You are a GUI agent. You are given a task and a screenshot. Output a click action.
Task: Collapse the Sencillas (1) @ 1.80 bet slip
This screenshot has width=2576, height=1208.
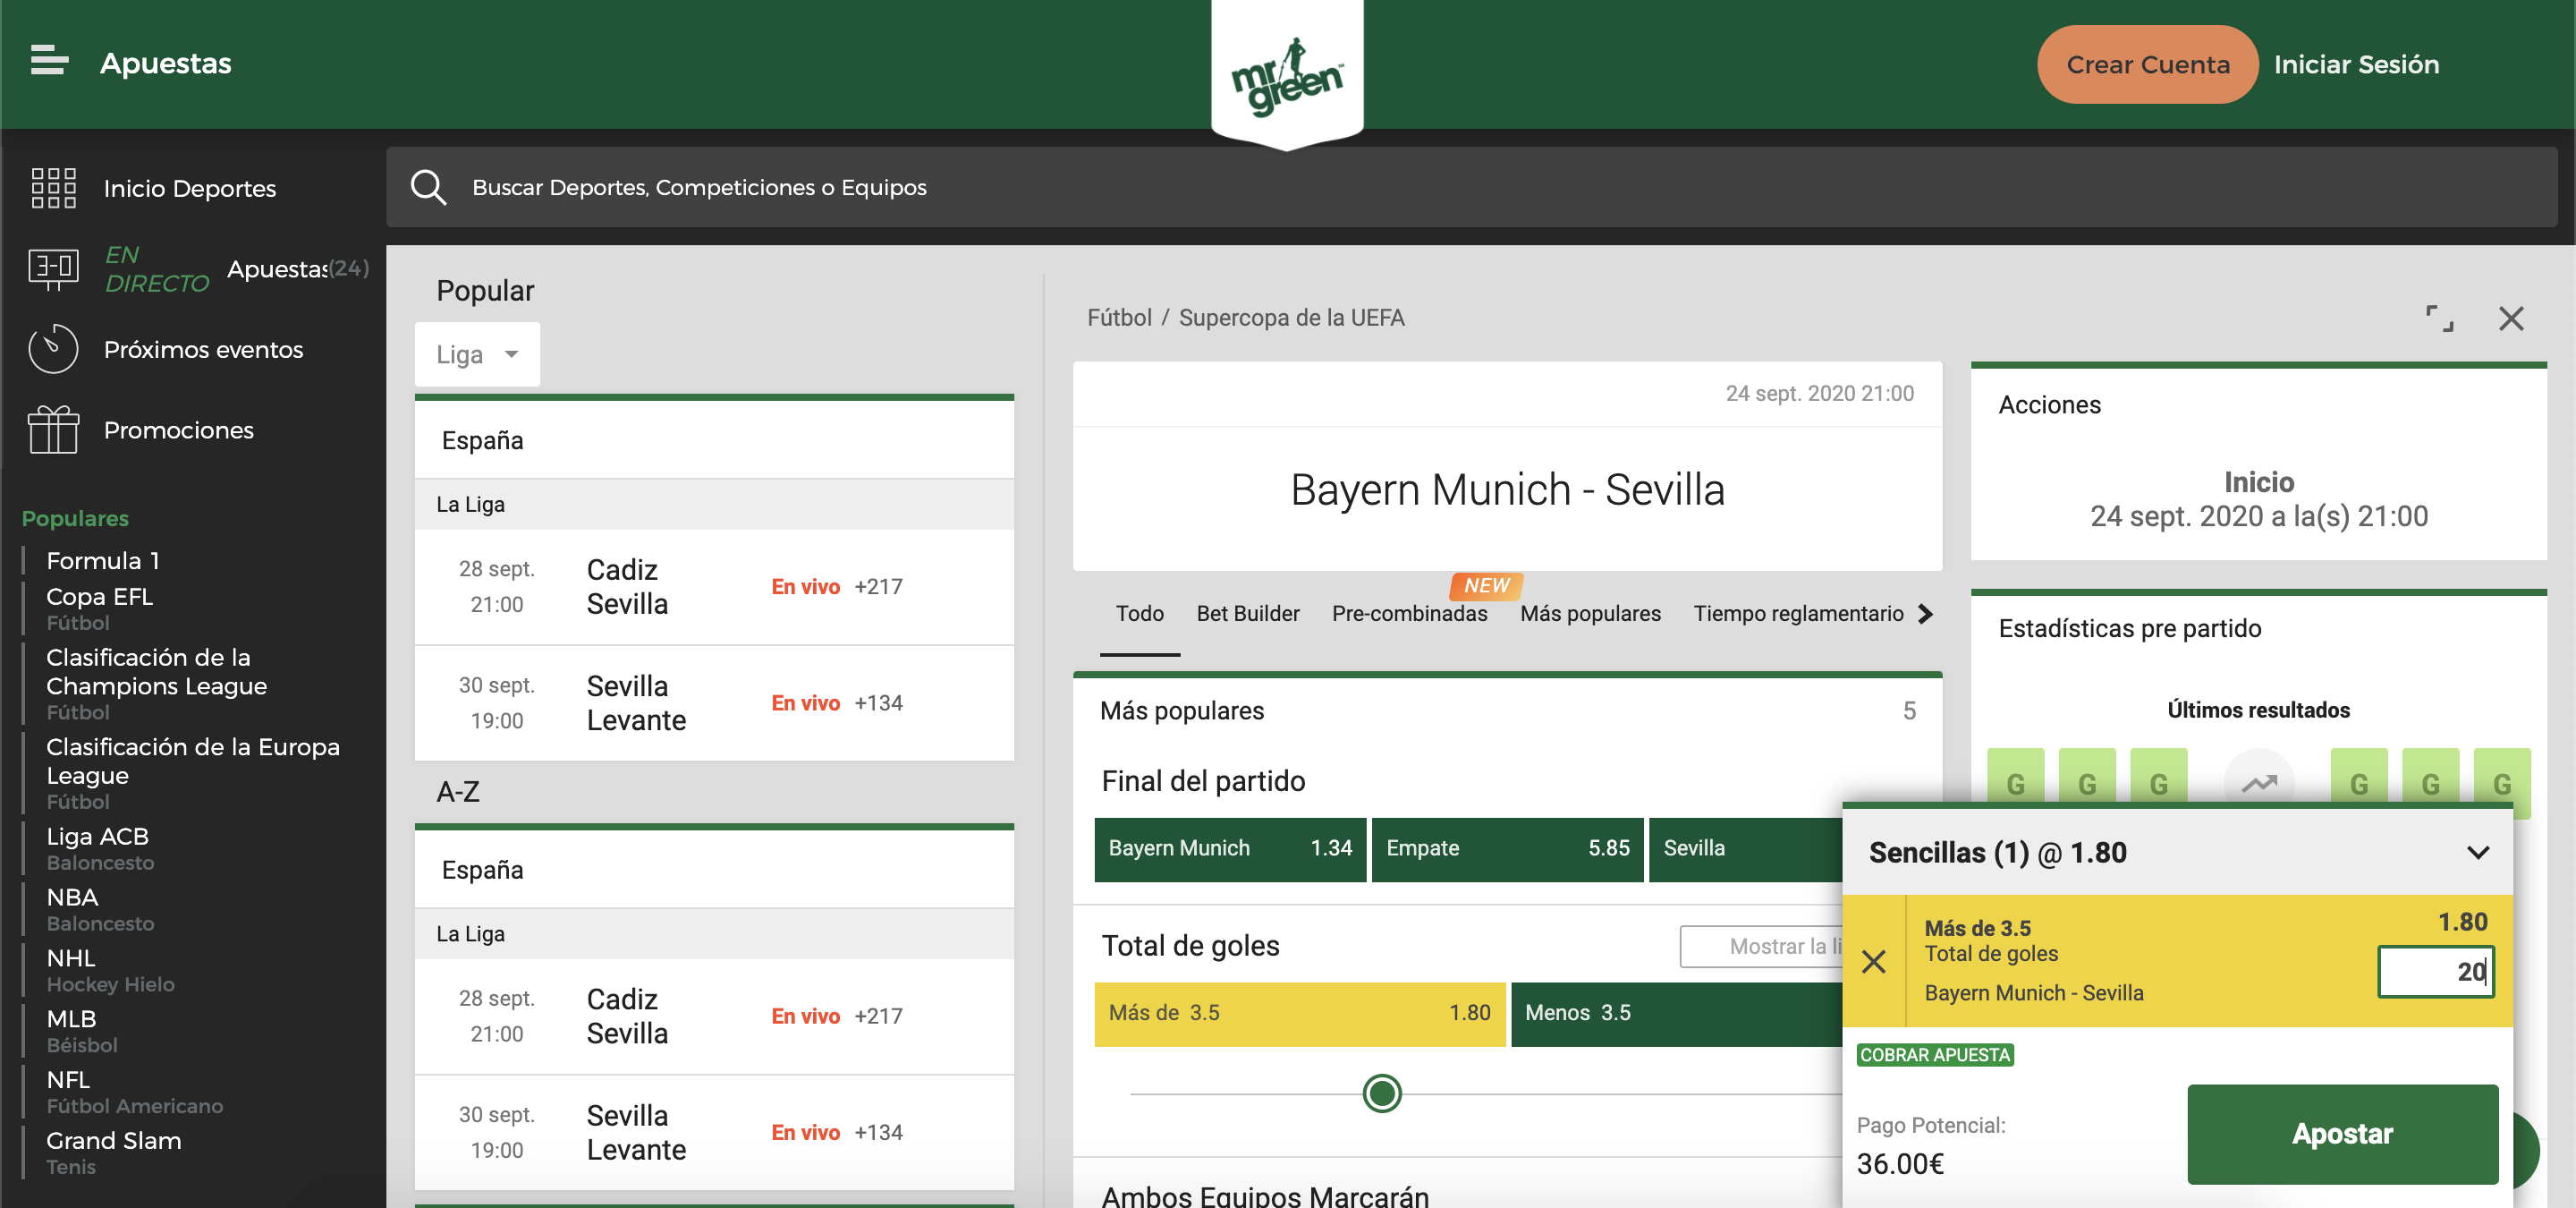click(2477, 853)
